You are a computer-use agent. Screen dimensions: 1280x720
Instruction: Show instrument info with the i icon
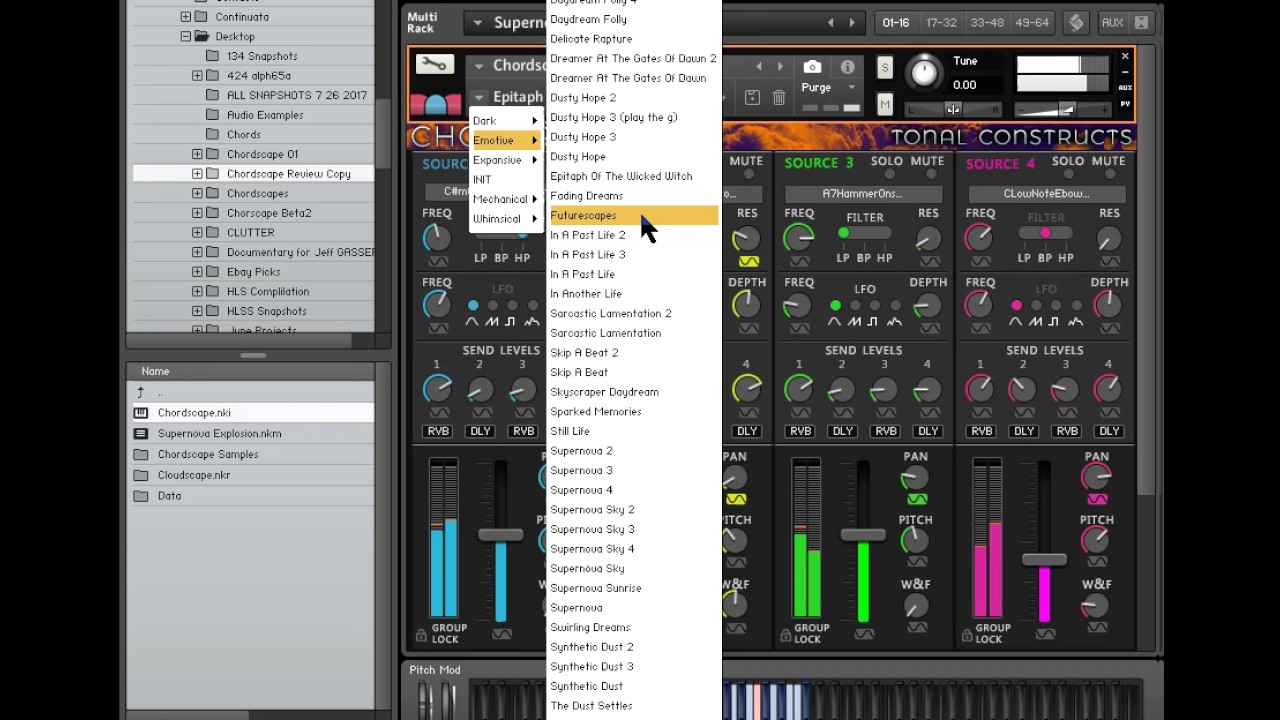coord(848,67)
